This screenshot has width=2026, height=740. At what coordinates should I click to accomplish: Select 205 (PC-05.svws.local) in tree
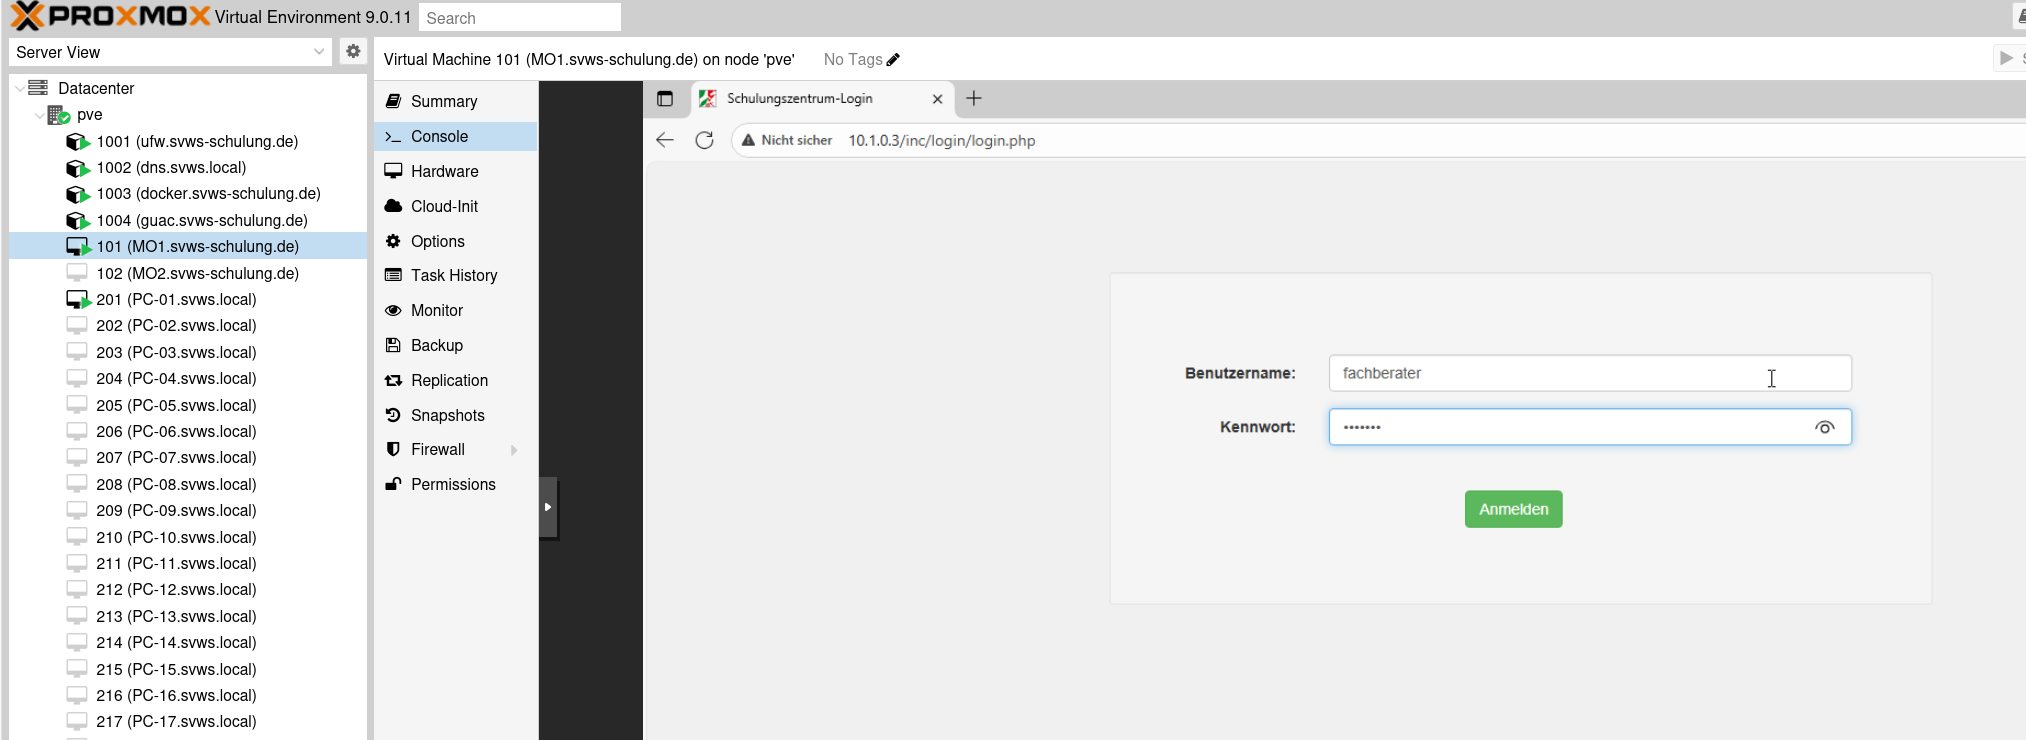pyautogui.click(x=188, y=405)
